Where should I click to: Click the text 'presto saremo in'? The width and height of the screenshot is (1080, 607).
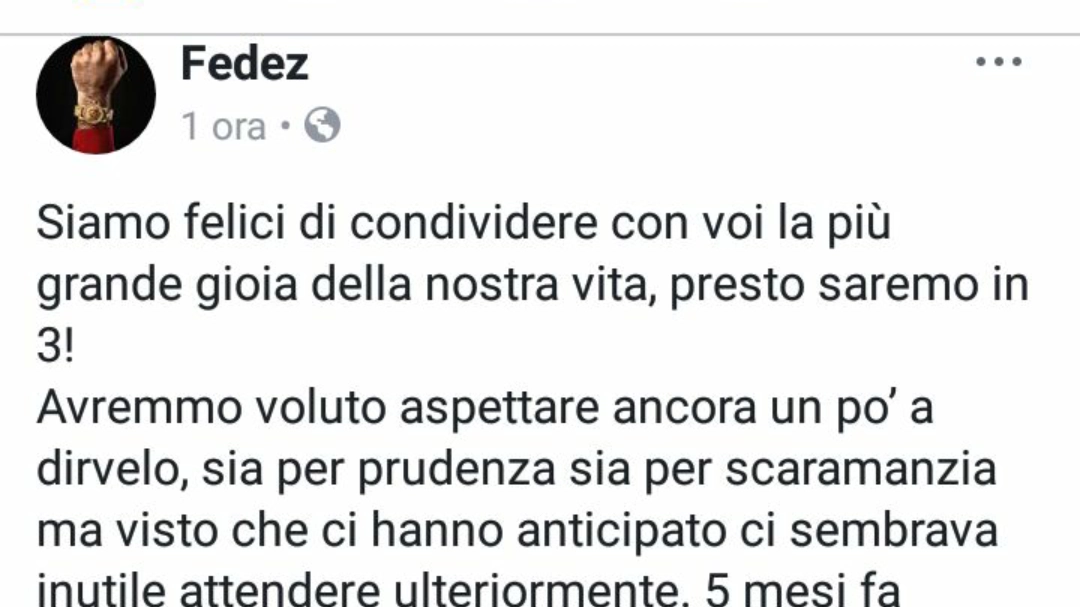[849, 285]
